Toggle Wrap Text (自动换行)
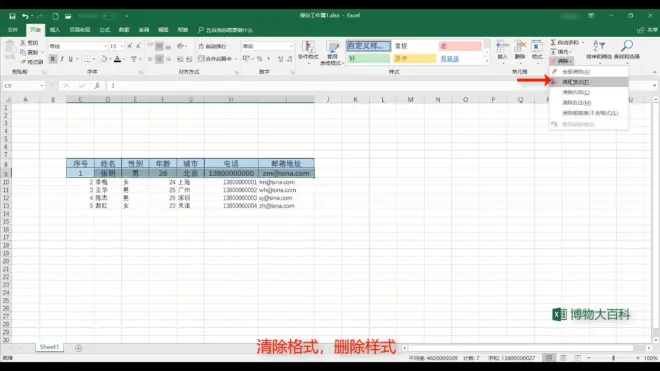The height and width of the screenshot is (371, 660). (x=213, y=46)
